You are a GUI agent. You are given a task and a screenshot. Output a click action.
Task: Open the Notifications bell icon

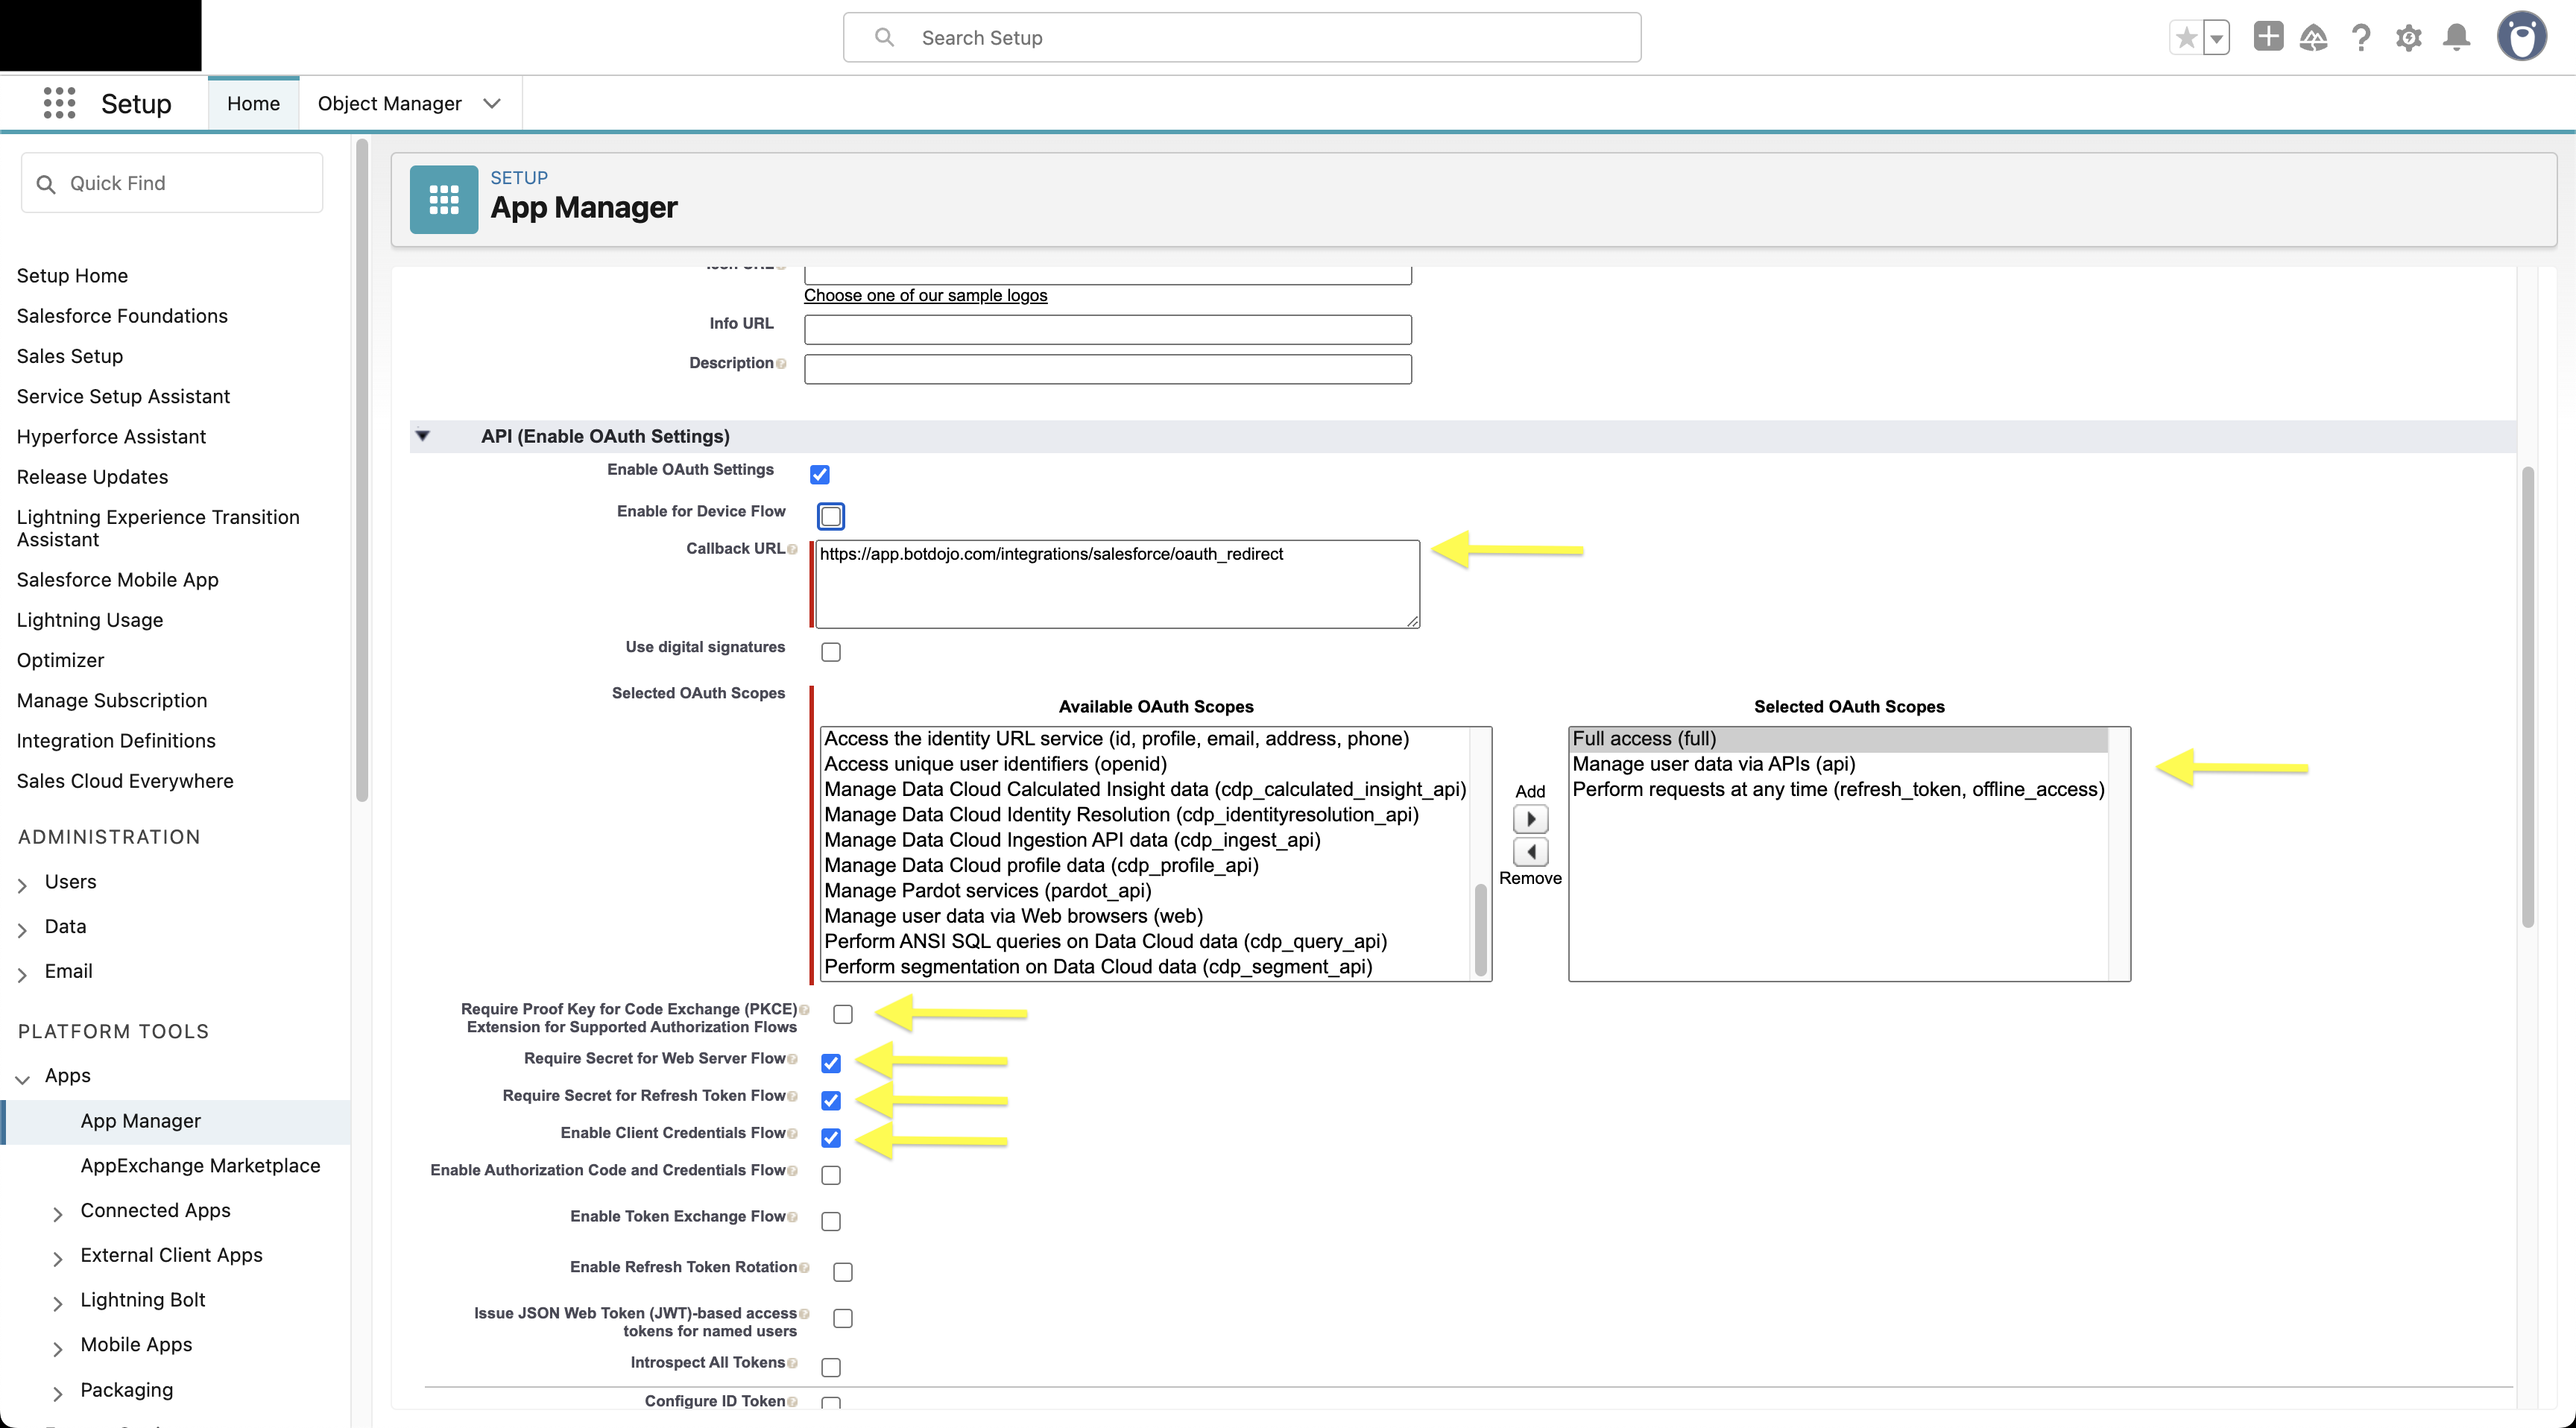pos(2457,38)
